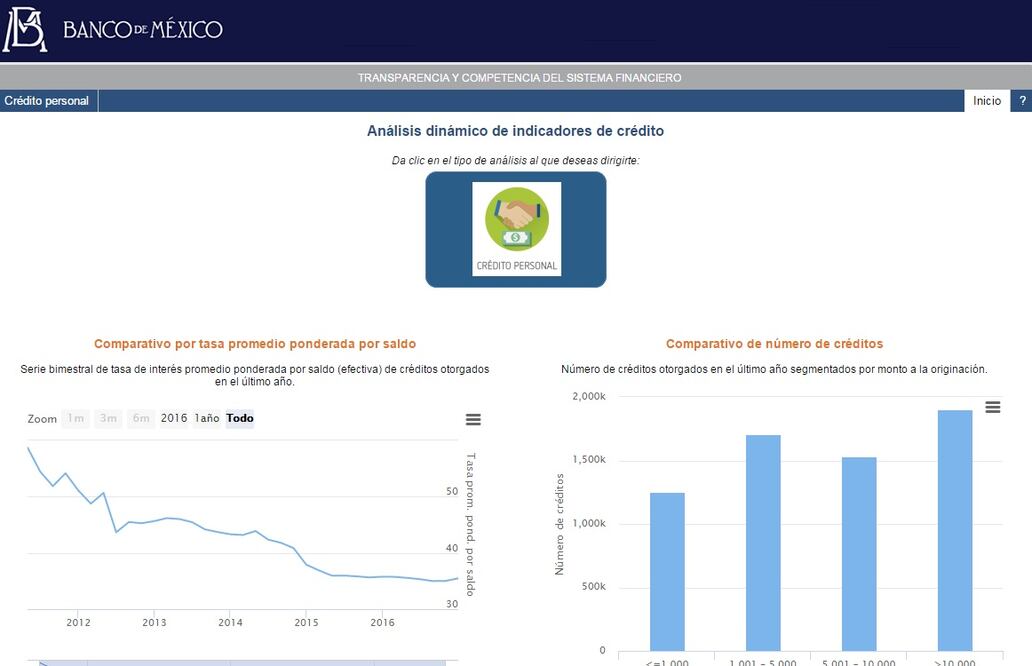Screen dimensions: 1032x666
Task: Open the Crédito Personal analysis tile
Action: [x=516, y=228]
